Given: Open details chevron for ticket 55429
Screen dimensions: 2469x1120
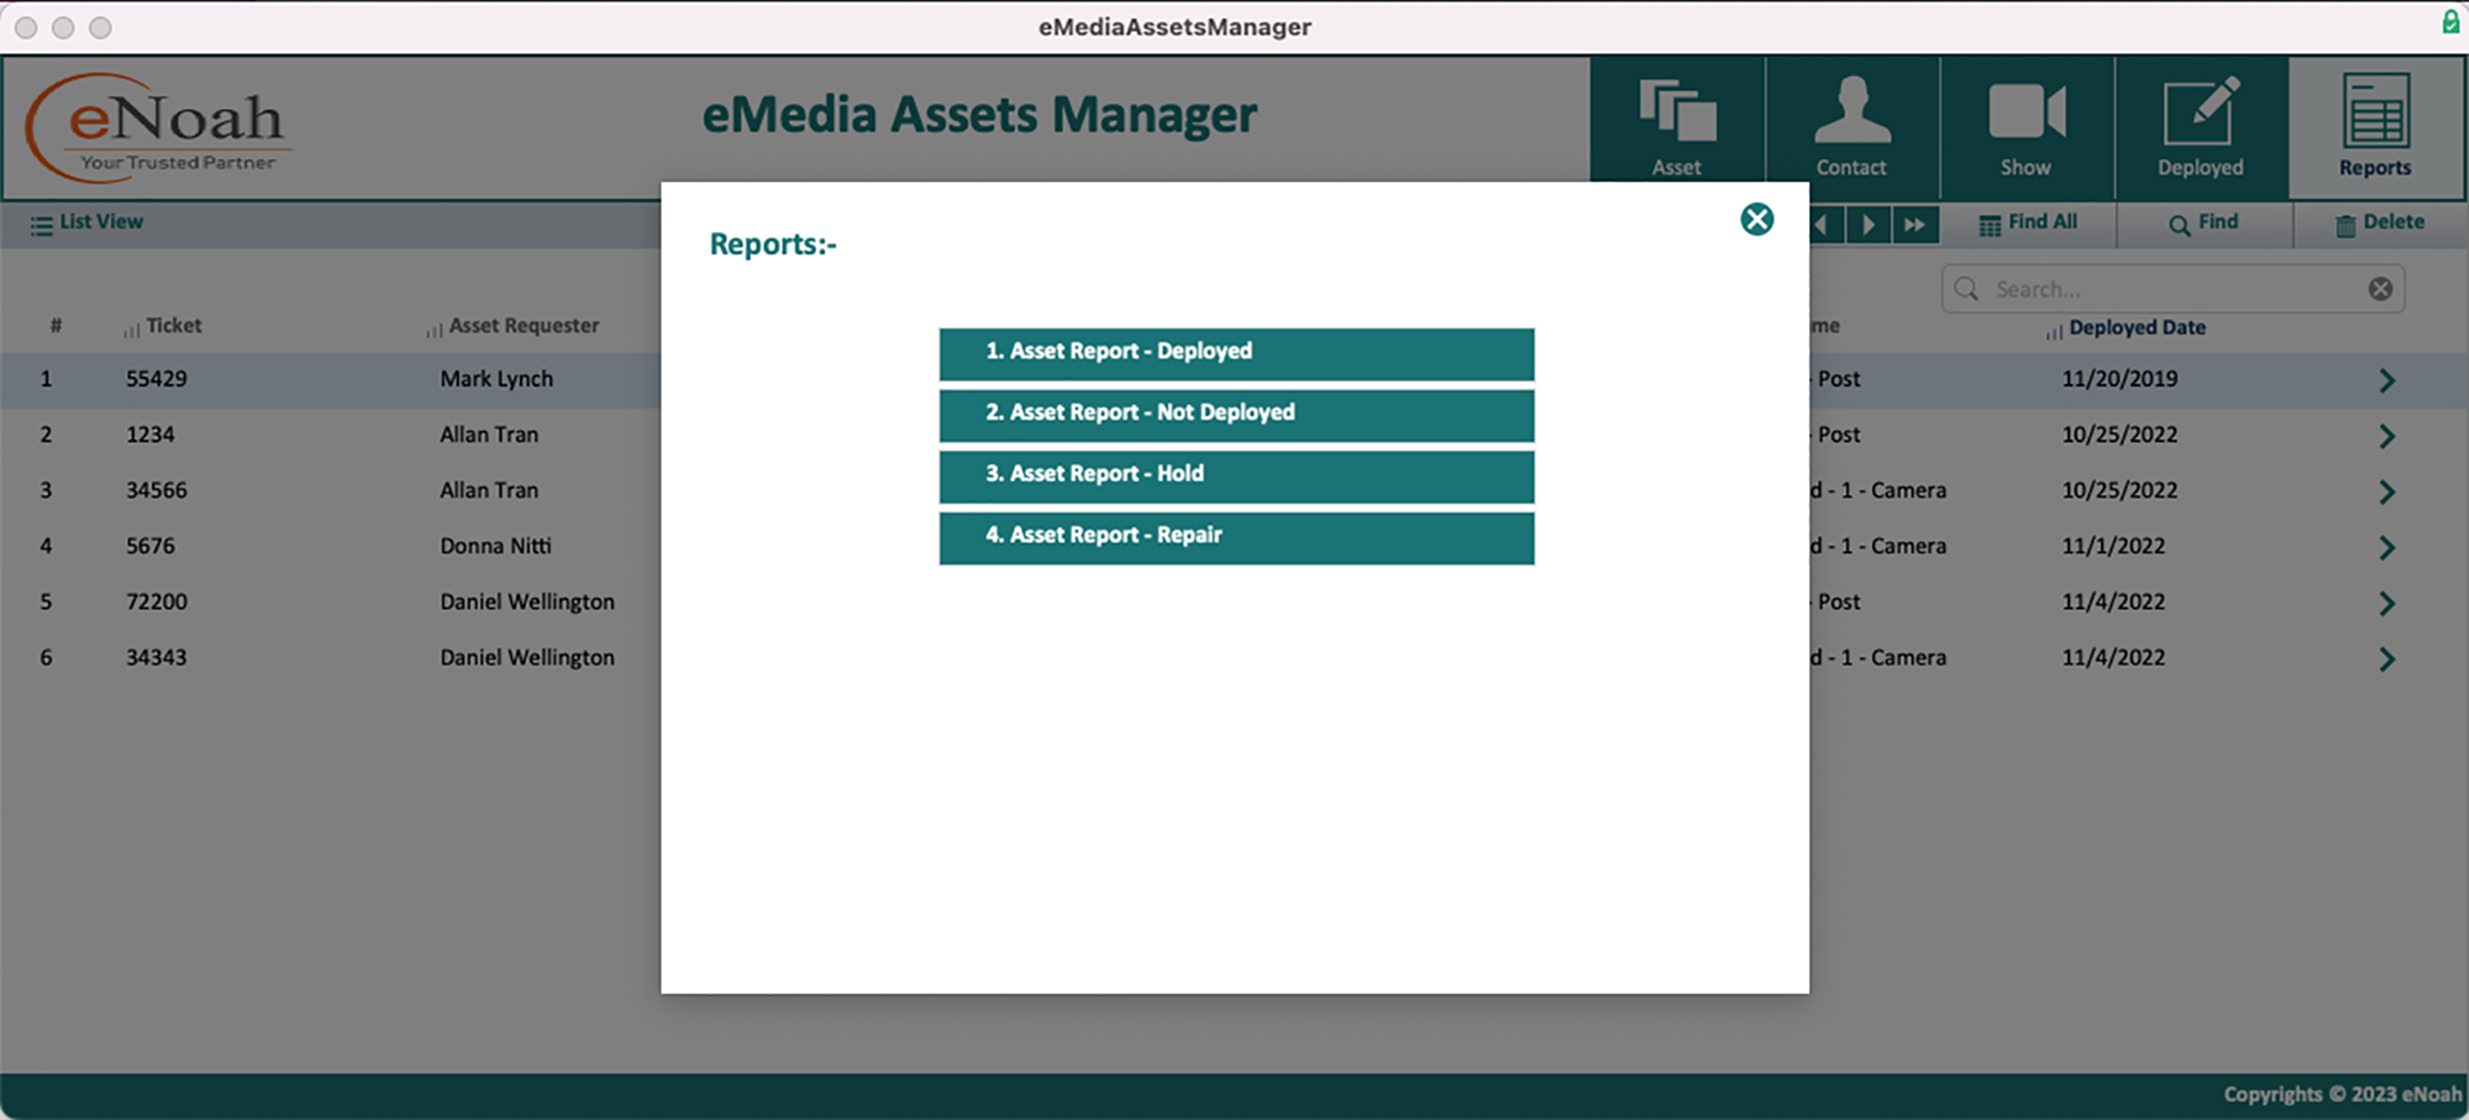Looking at the screenshot, I should tap(2387, 380).
